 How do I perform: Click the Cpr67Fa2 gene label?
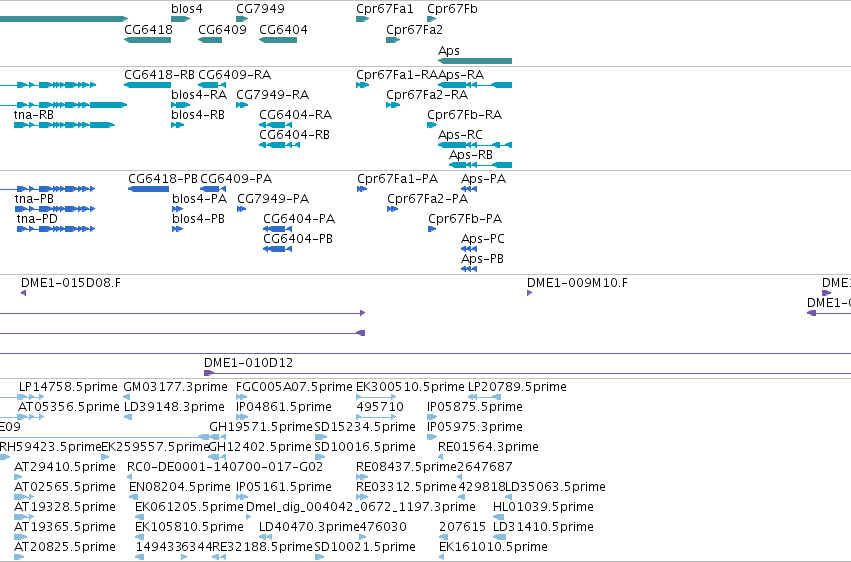[x=414, y=29]
